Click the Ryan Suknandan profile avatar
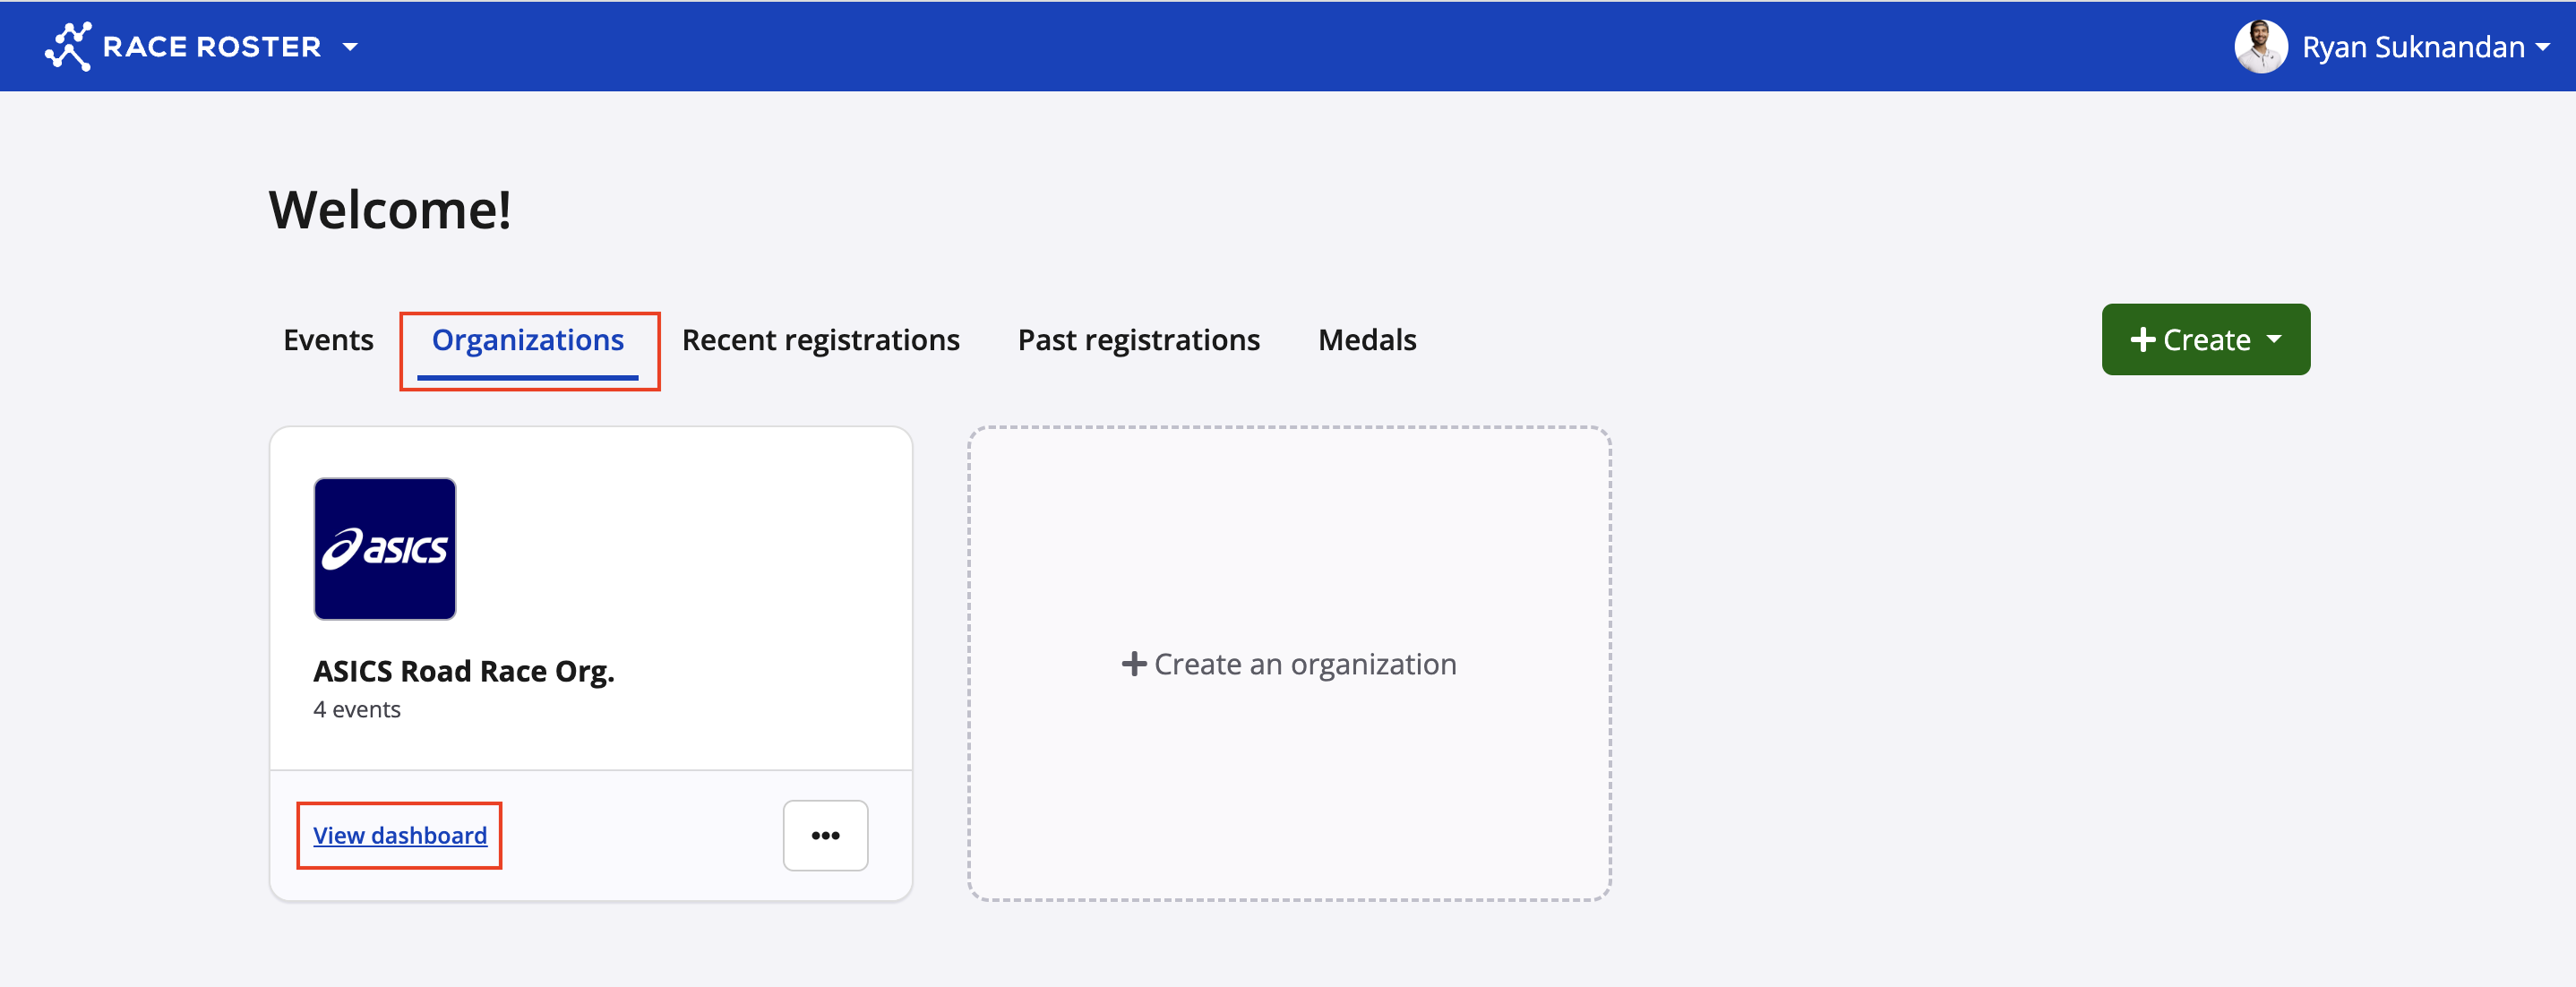 (2260, 46)
